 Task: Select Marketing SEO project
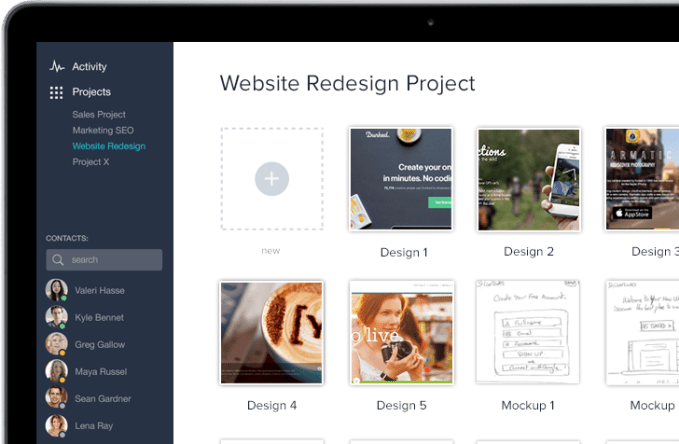(x=103, y=130)
